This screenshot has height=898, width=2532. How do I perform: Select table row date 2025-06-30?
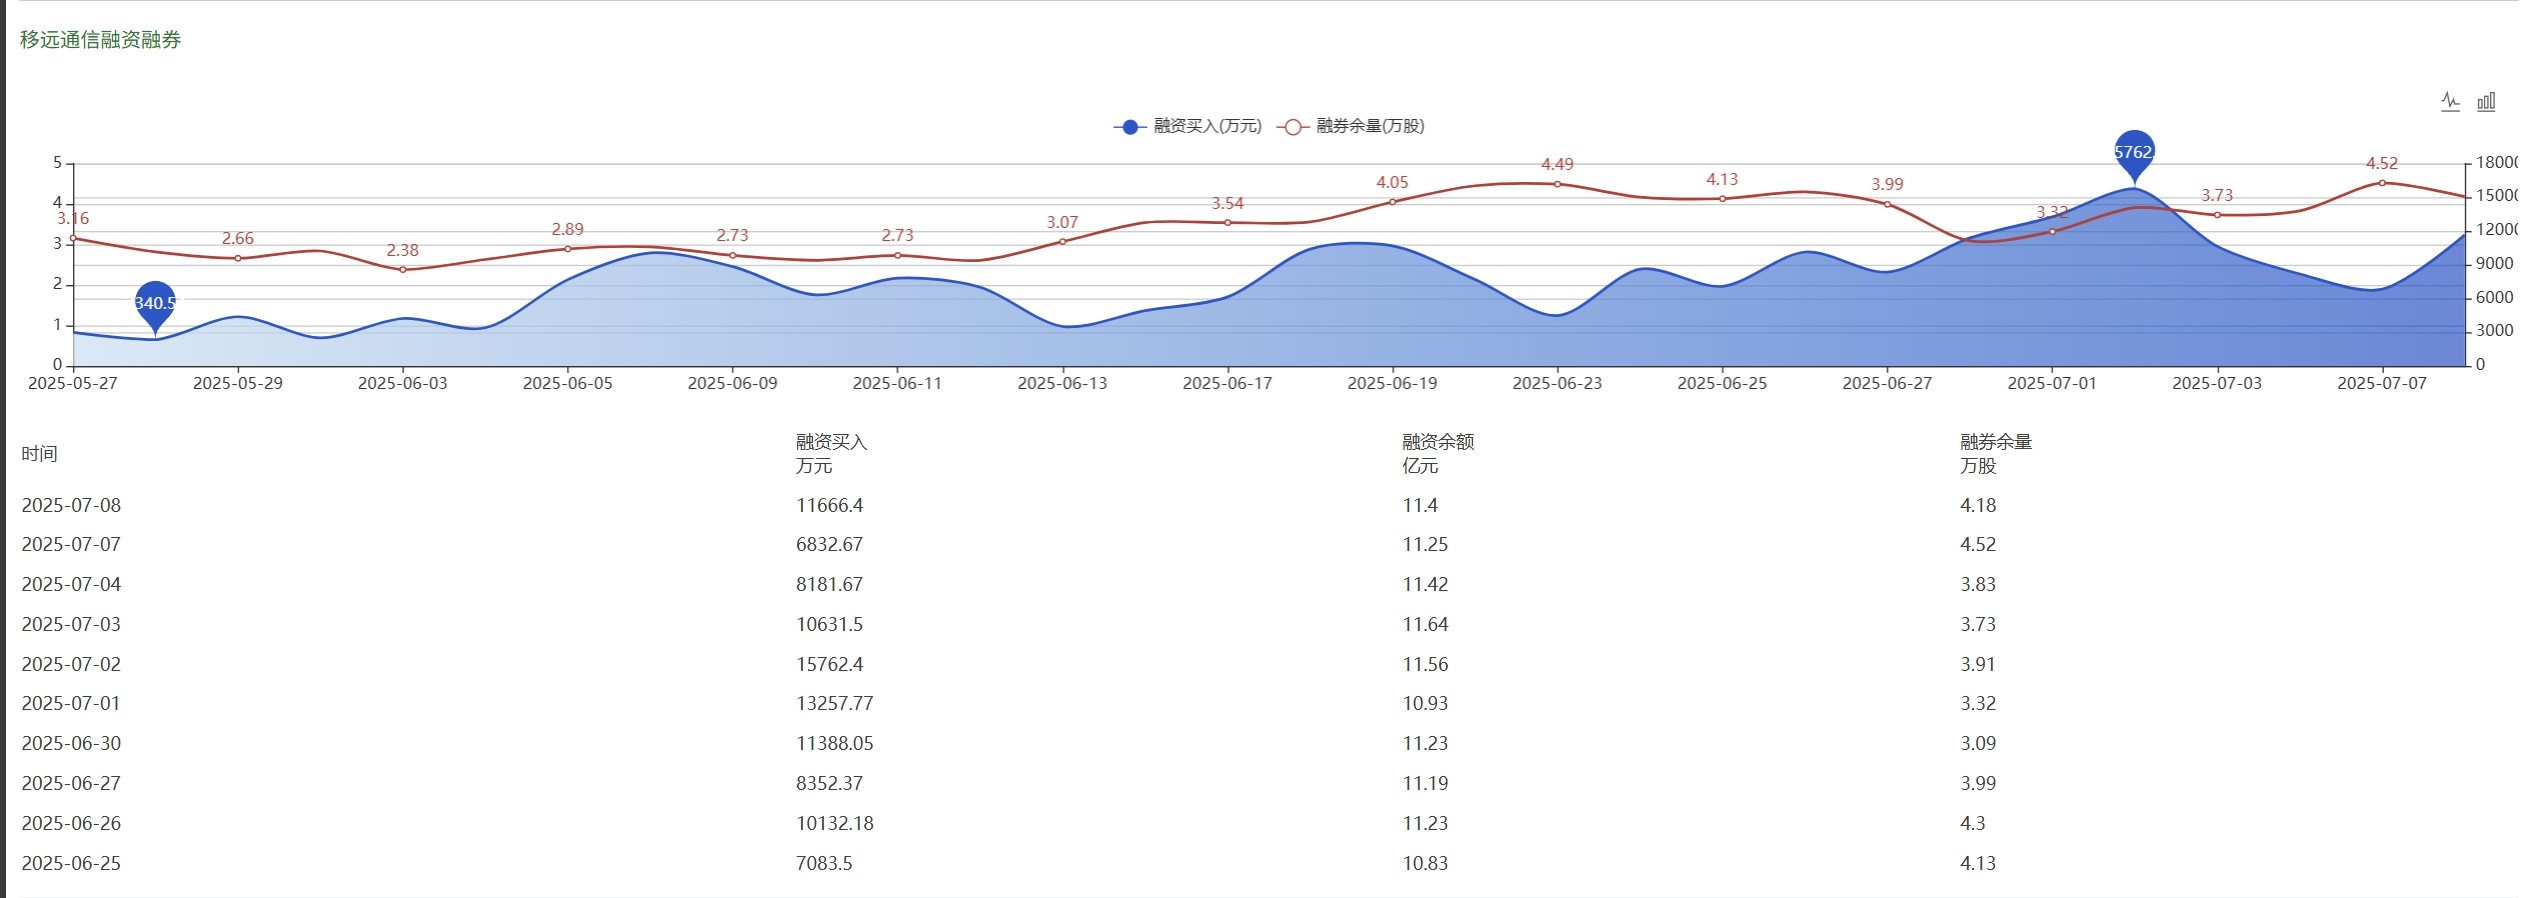(x=71, y=744)
